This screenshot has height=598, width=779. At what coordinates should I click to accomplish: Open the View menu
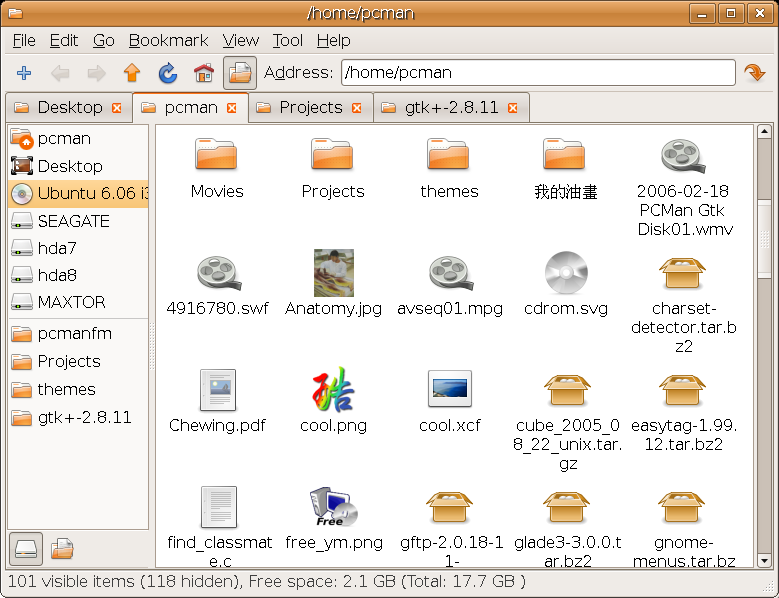240,41
